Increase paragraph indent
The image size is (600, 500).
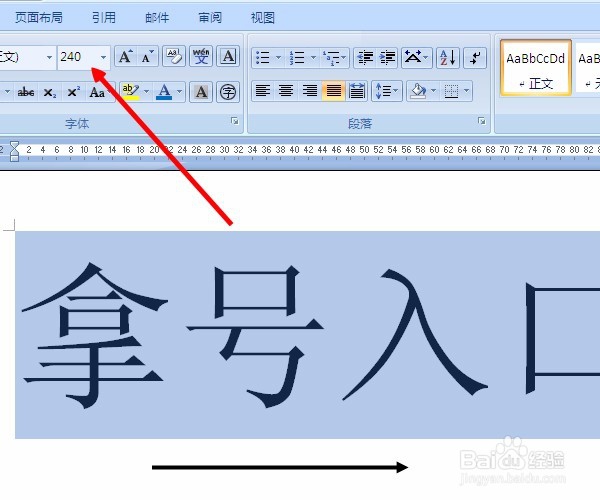click(387, 57)
